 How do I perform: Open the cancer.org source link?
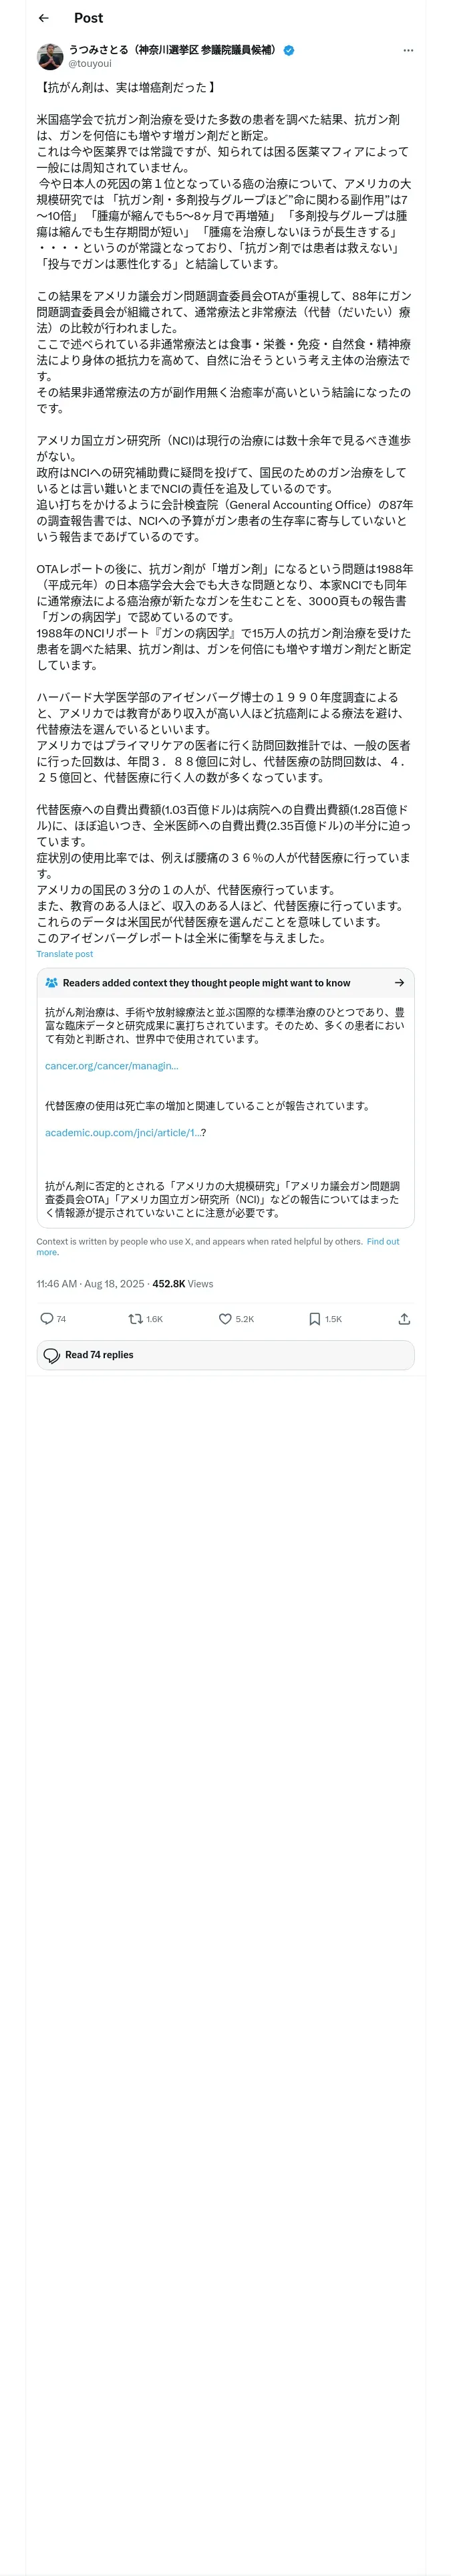click(x=112, y=1066)
